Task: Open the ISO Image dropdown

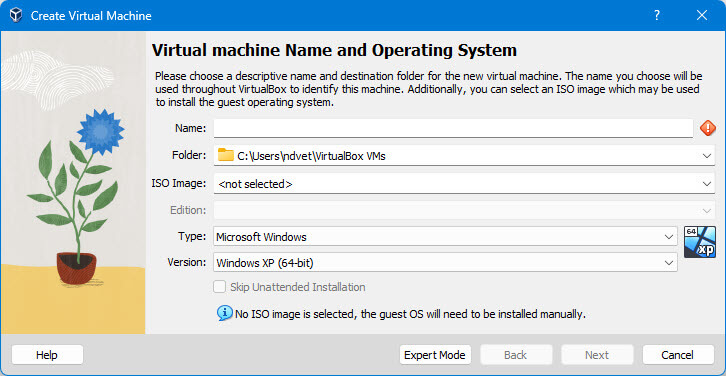Action: [x=464, y=184]
